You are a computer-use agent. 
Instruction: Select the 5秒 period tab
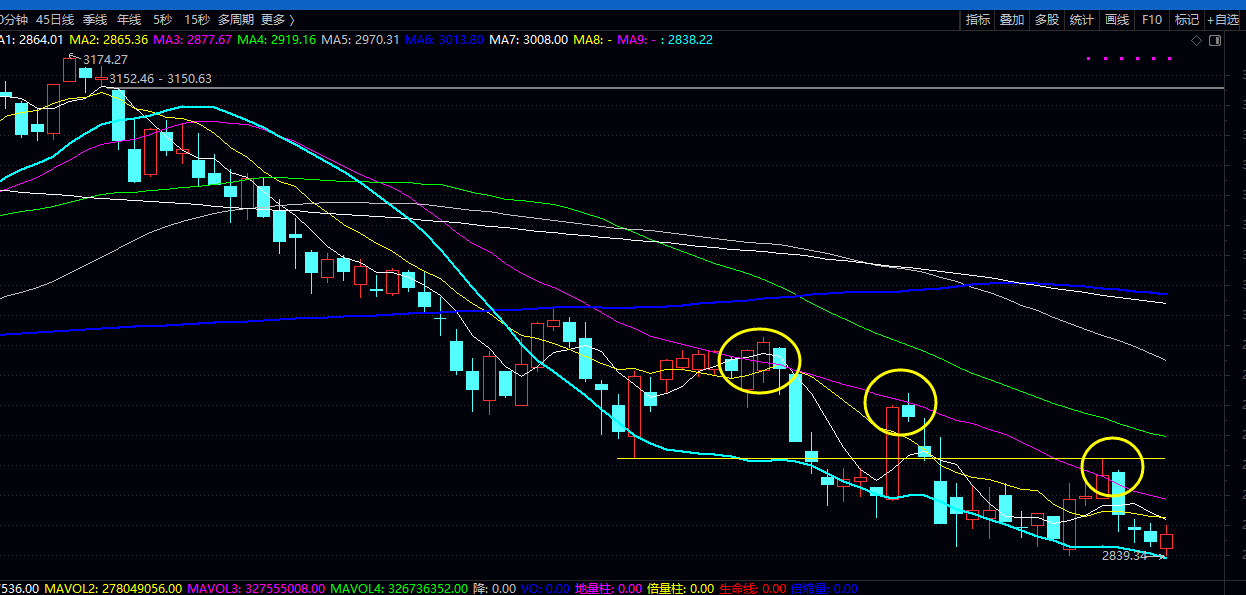click(162, 20)
